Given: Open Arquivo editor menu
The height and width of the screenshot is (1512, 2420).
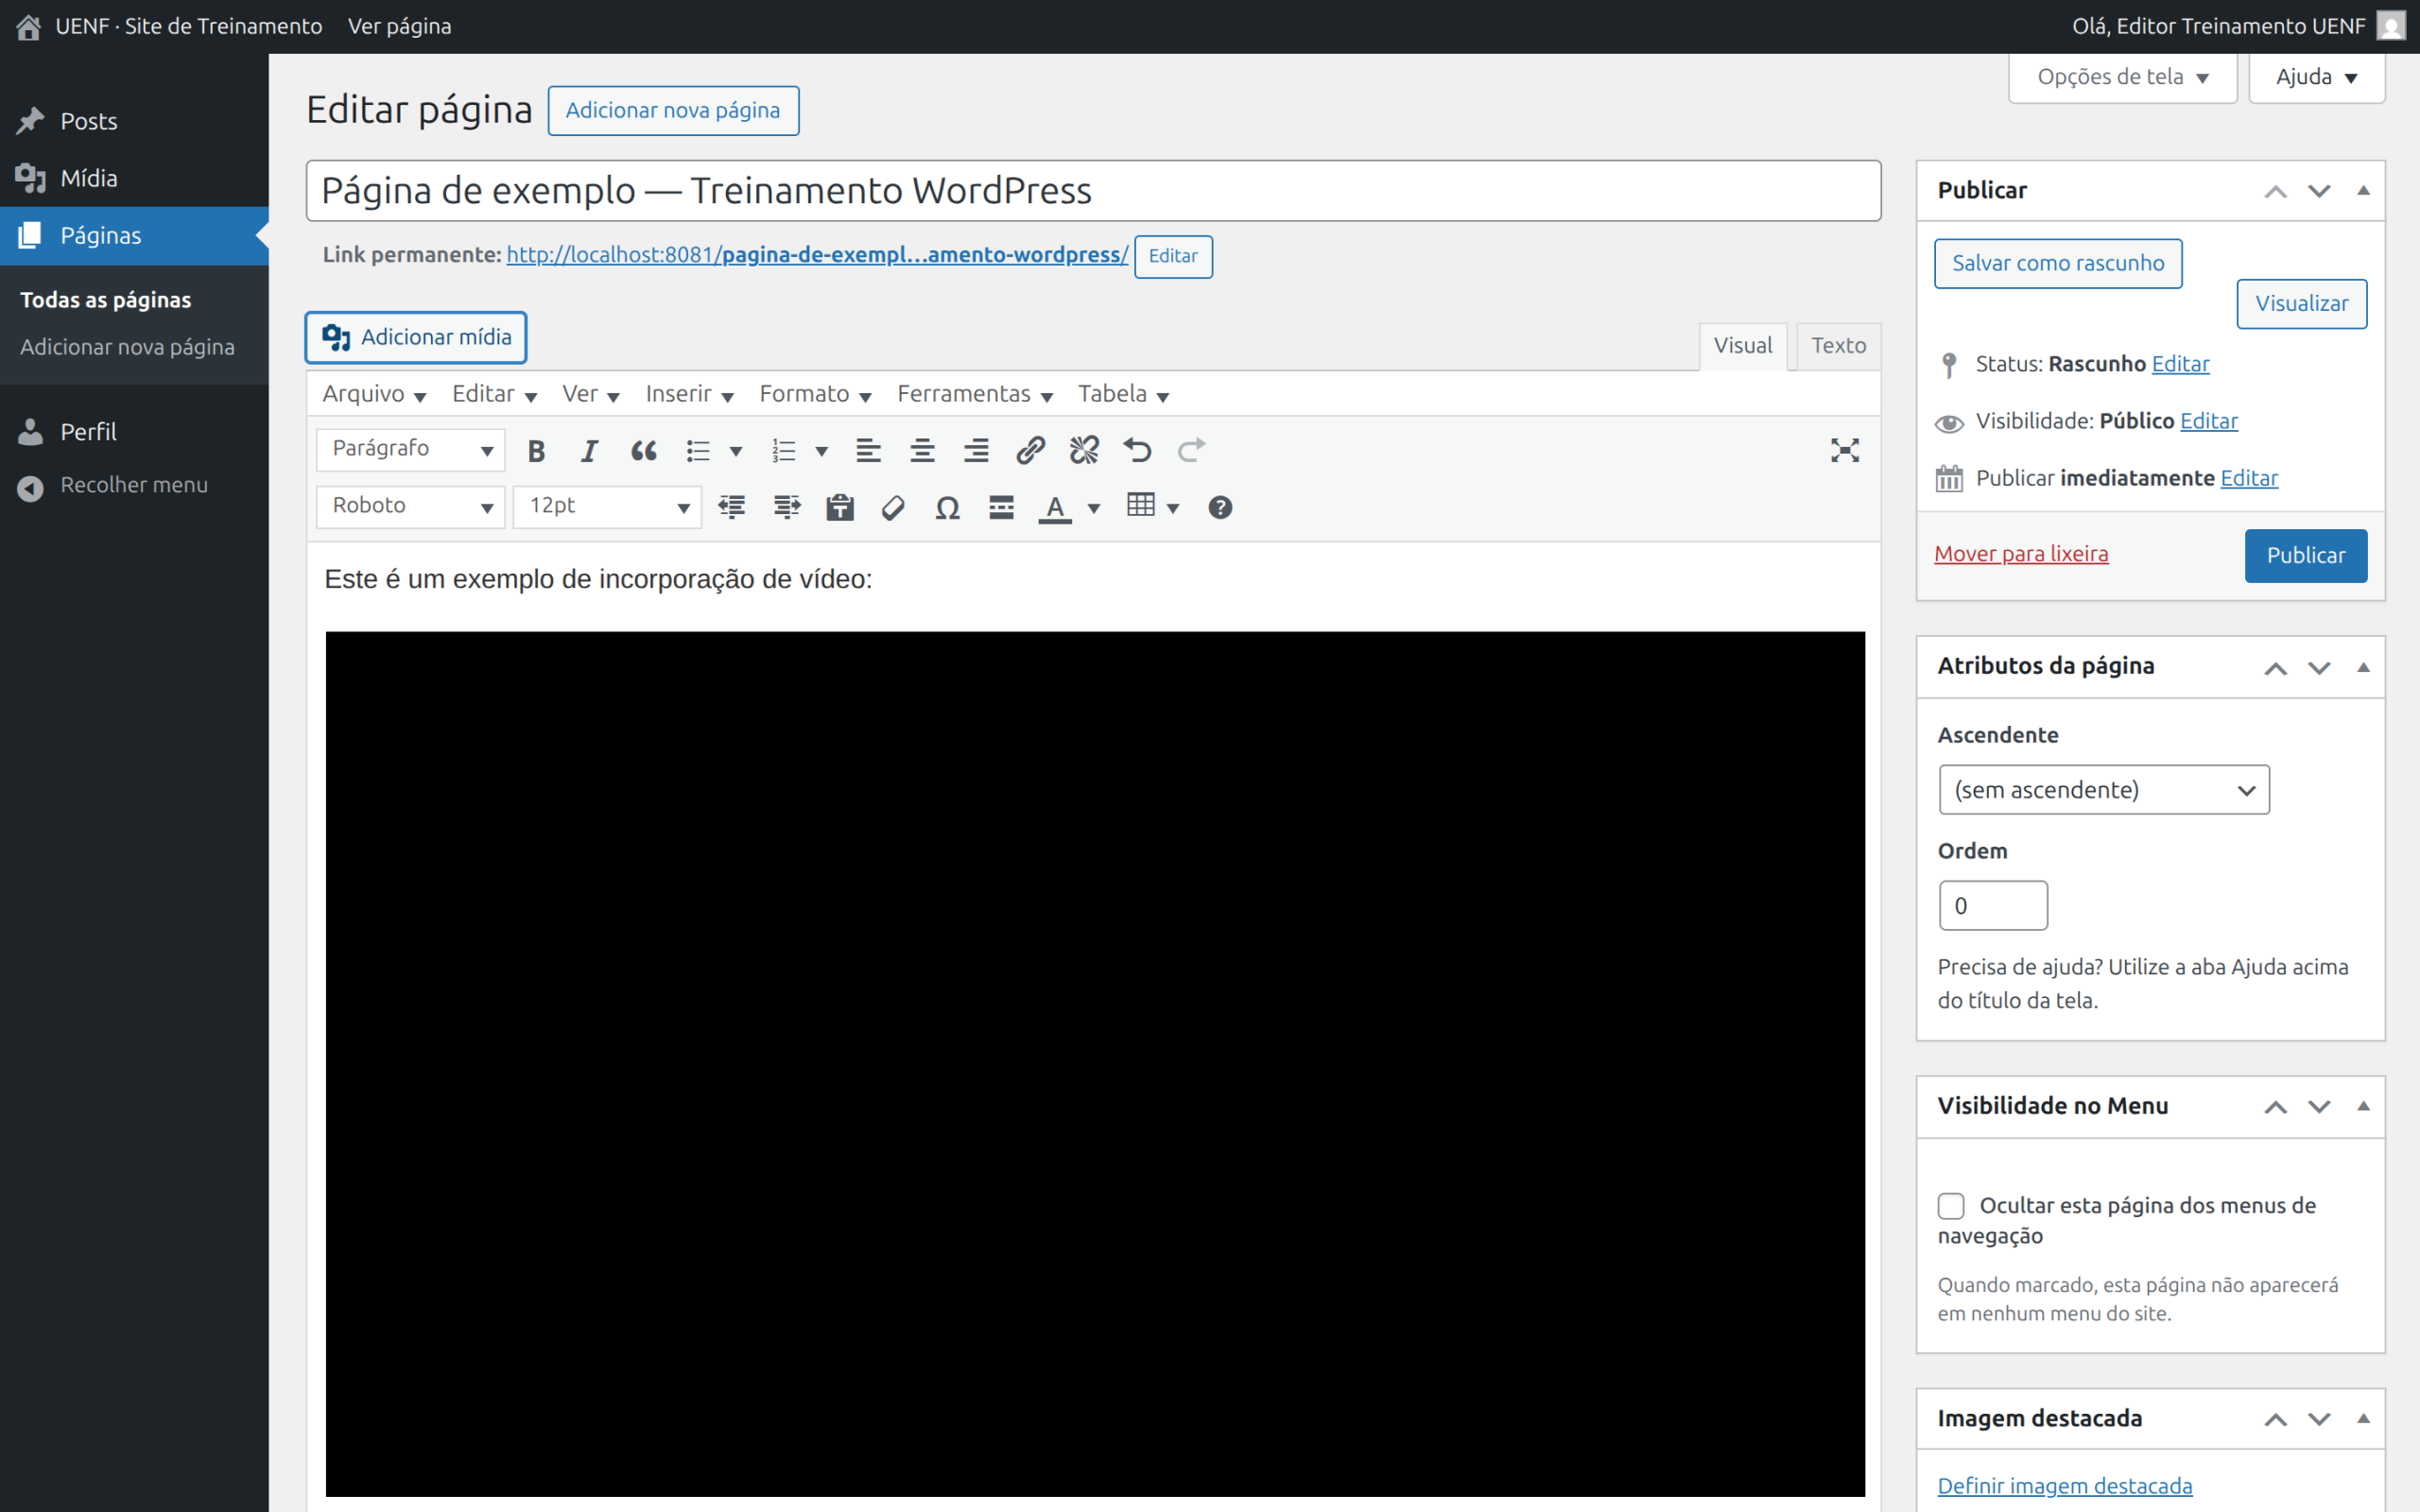Looking at the screenshot, I should pos(374,394).
